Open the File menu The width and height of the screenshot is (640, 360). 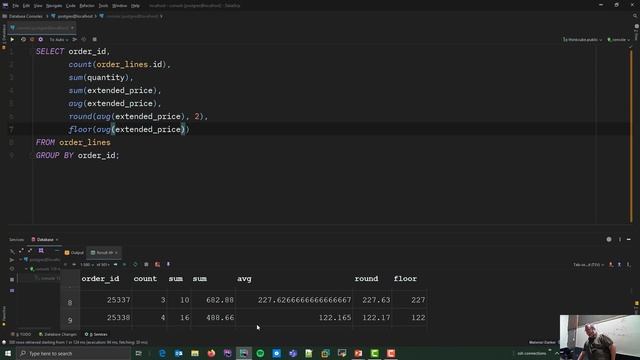[x=16, y=6]
